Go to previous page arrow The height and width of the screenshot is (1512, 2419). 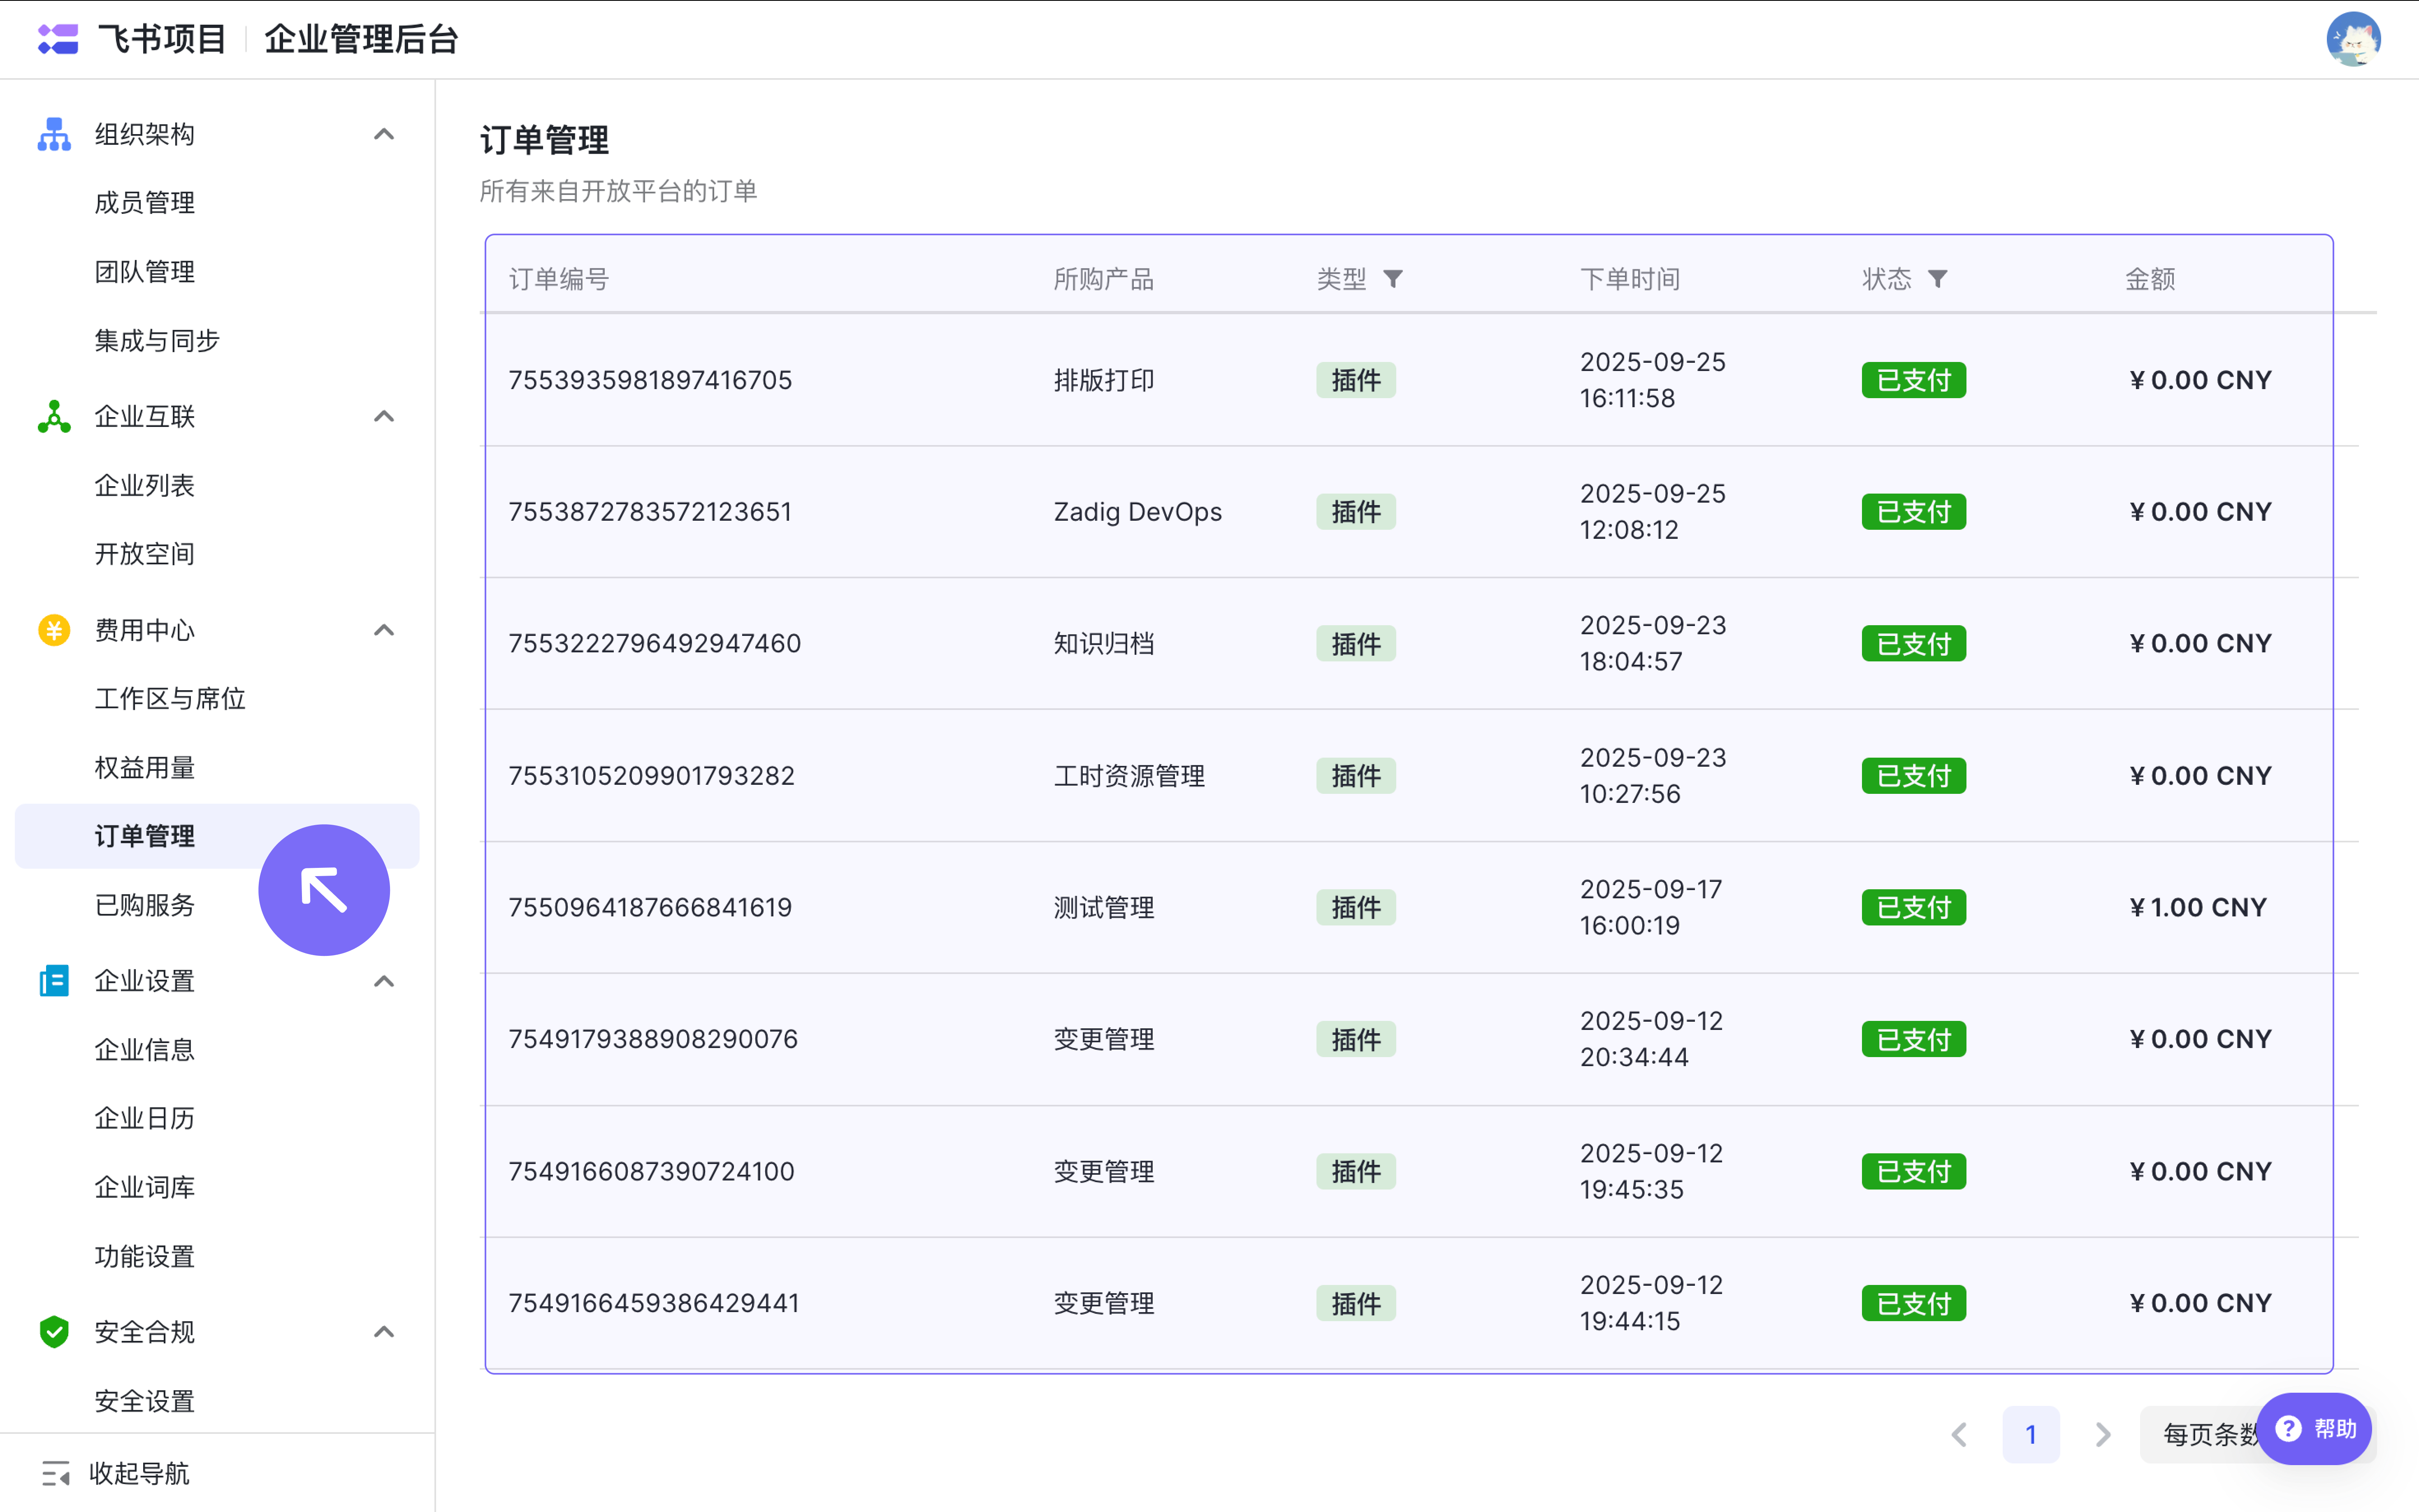coord(1960,1435)
